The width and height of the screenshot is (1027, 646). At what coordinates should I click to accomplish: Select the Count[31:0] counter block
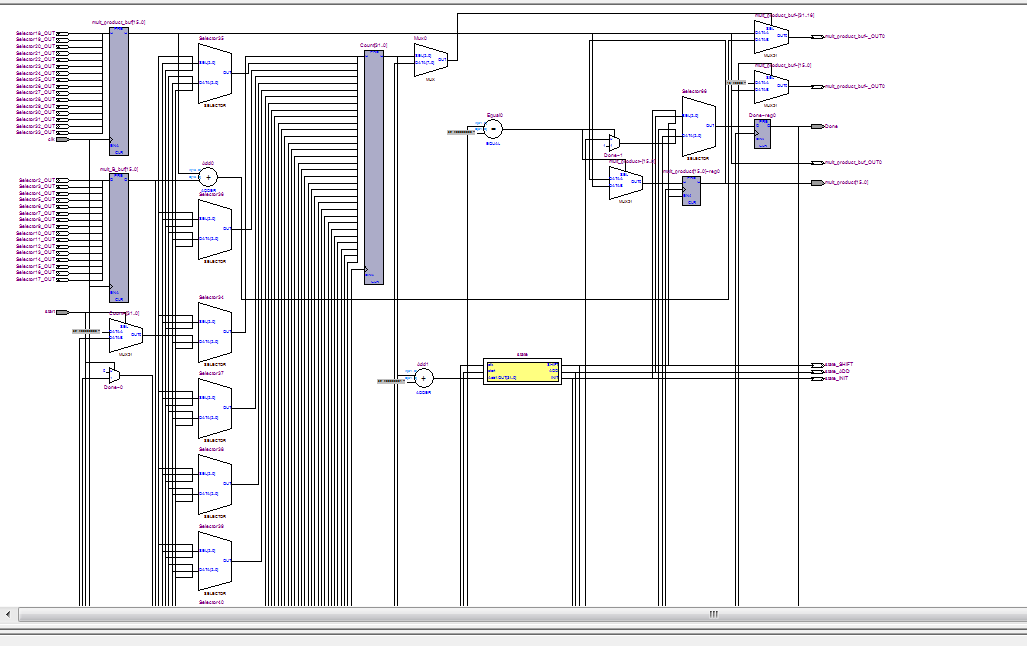pyautogui.click(x=373, y=165)
